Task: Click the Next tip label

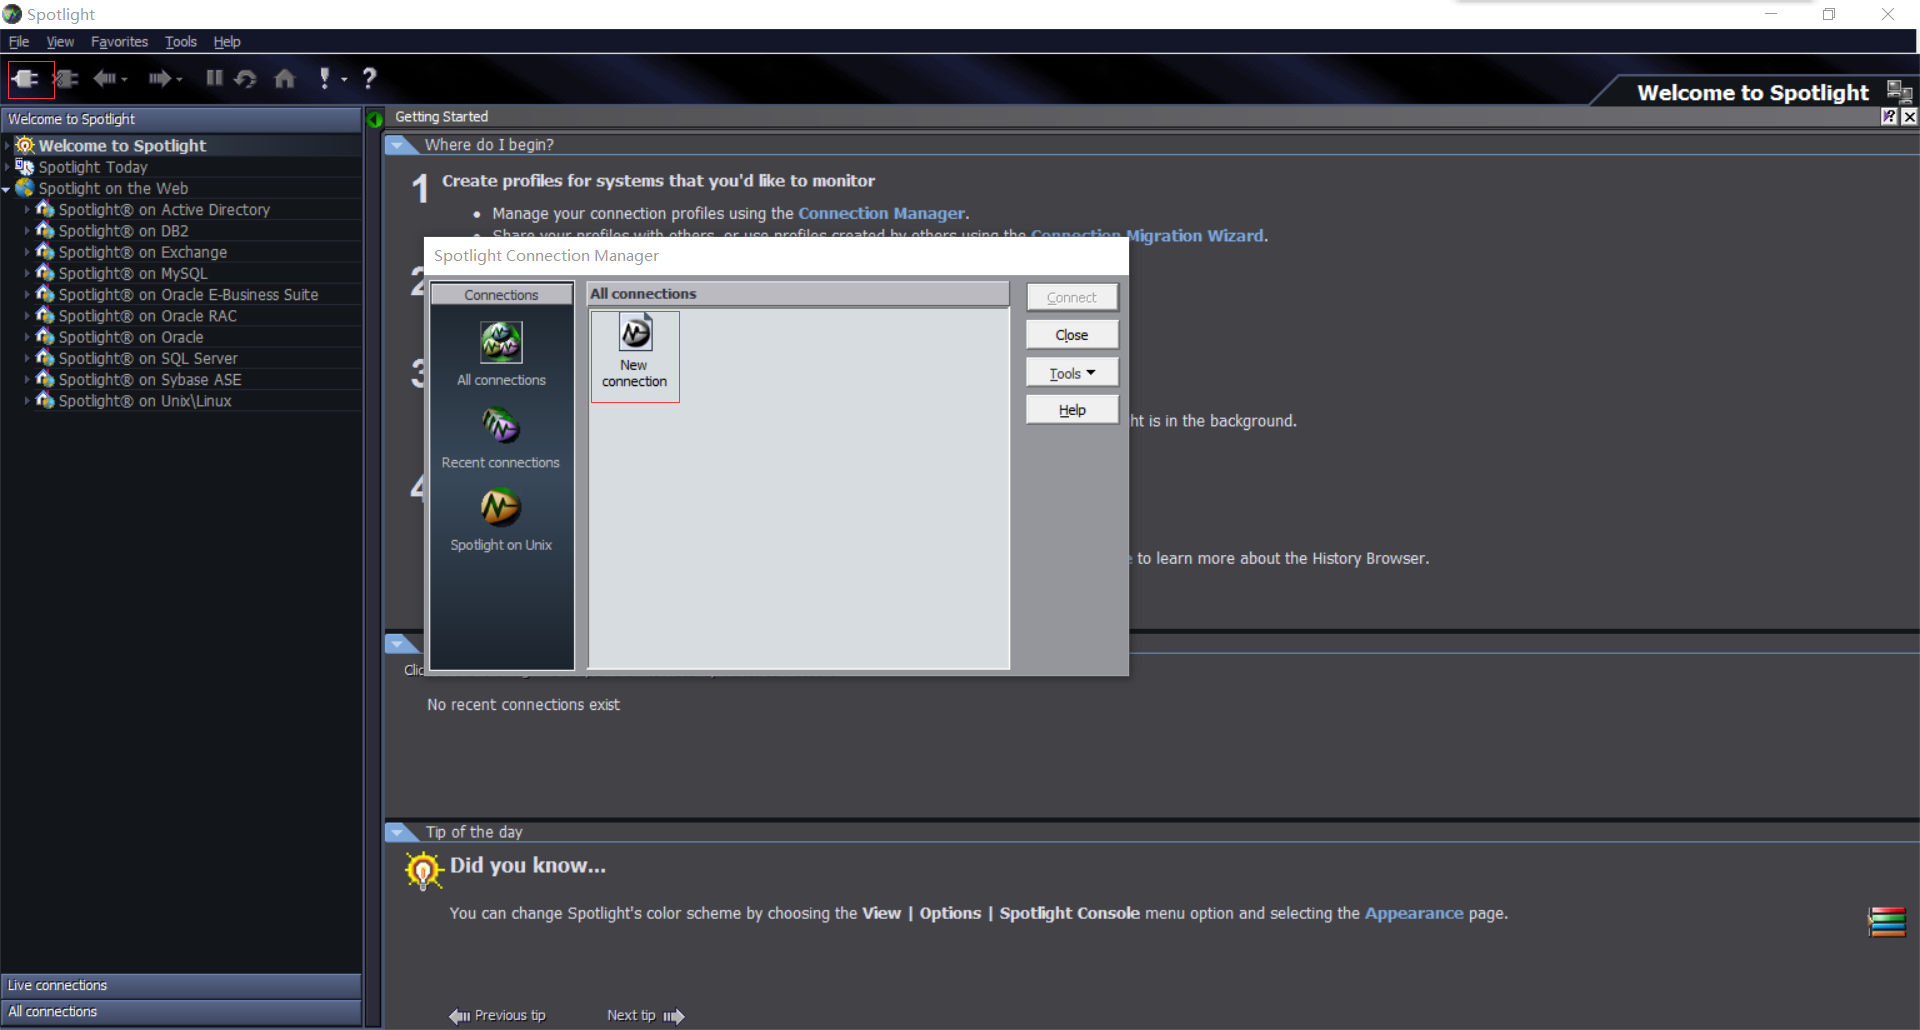Action: 631,1015
